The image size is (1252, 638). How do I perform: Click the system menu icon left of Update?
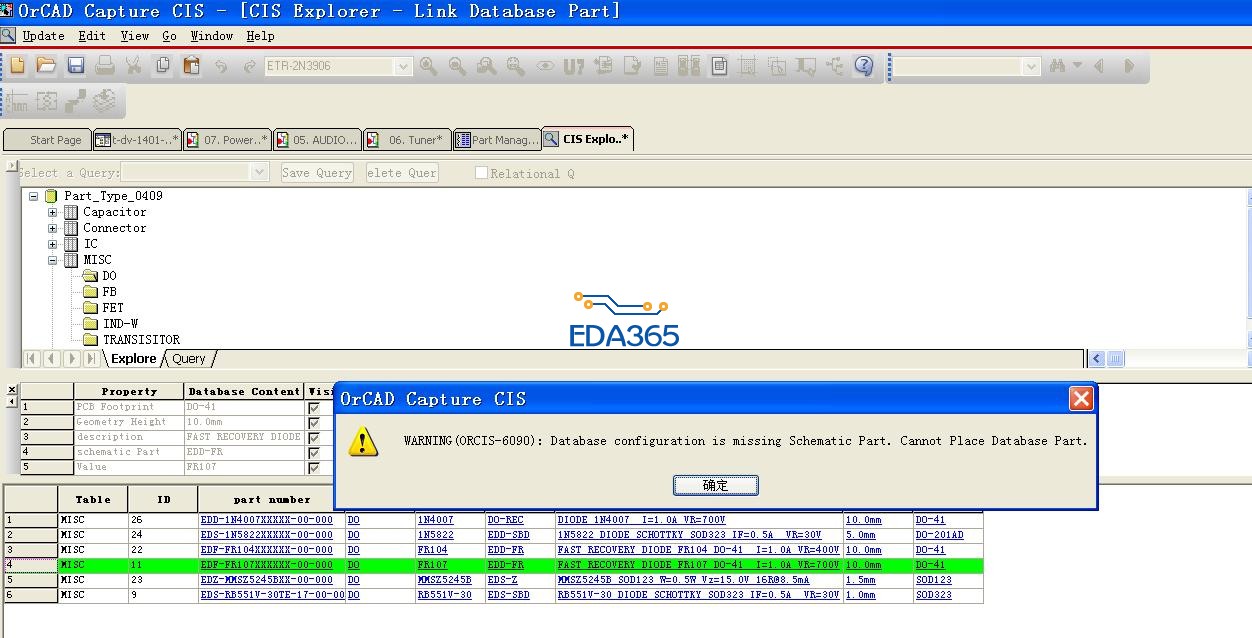point(8,35)
